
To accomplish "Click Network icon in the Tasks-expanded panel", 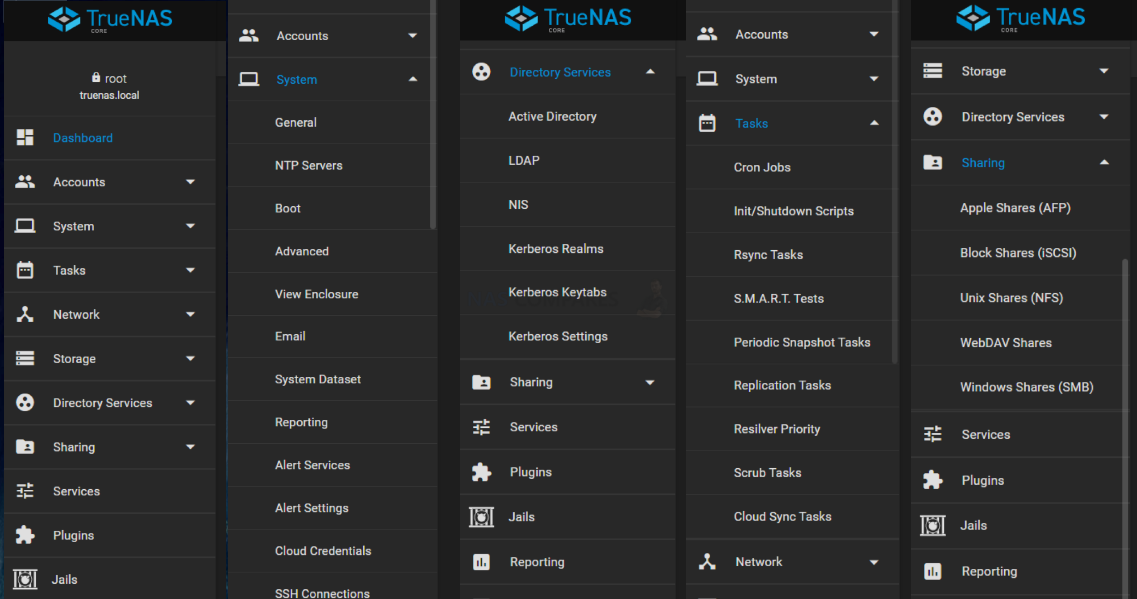I will [x=707, y=562].
